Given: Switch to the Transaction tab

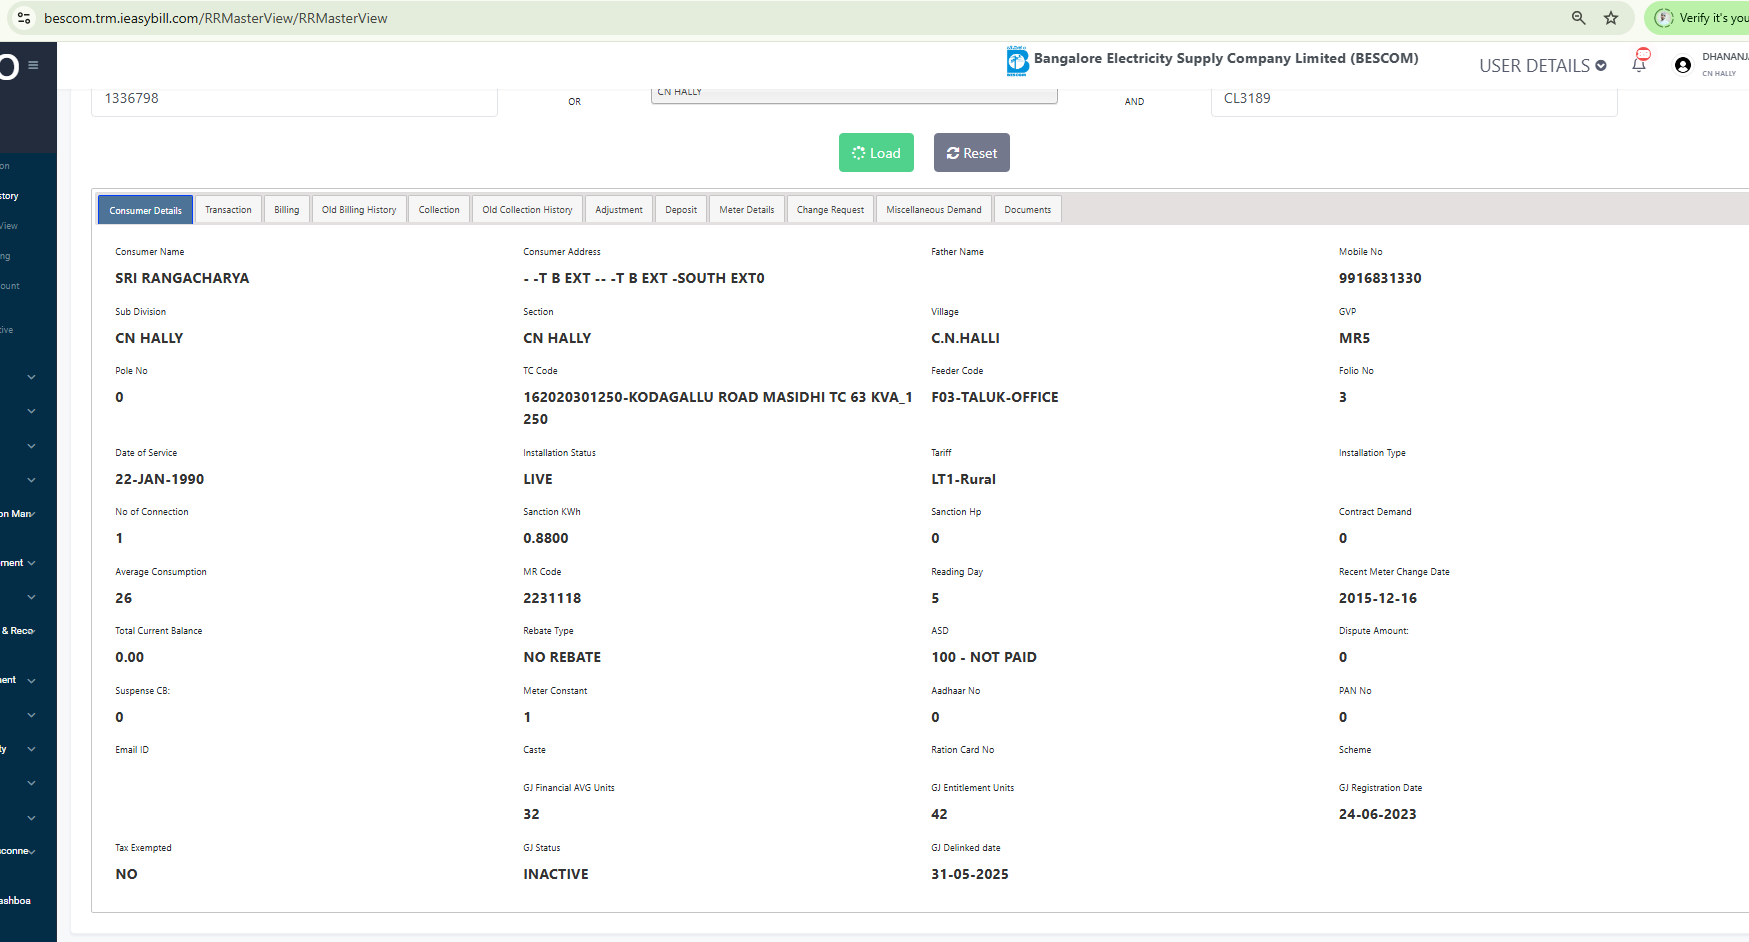Looking at the screenshot, I should [228, 210].
